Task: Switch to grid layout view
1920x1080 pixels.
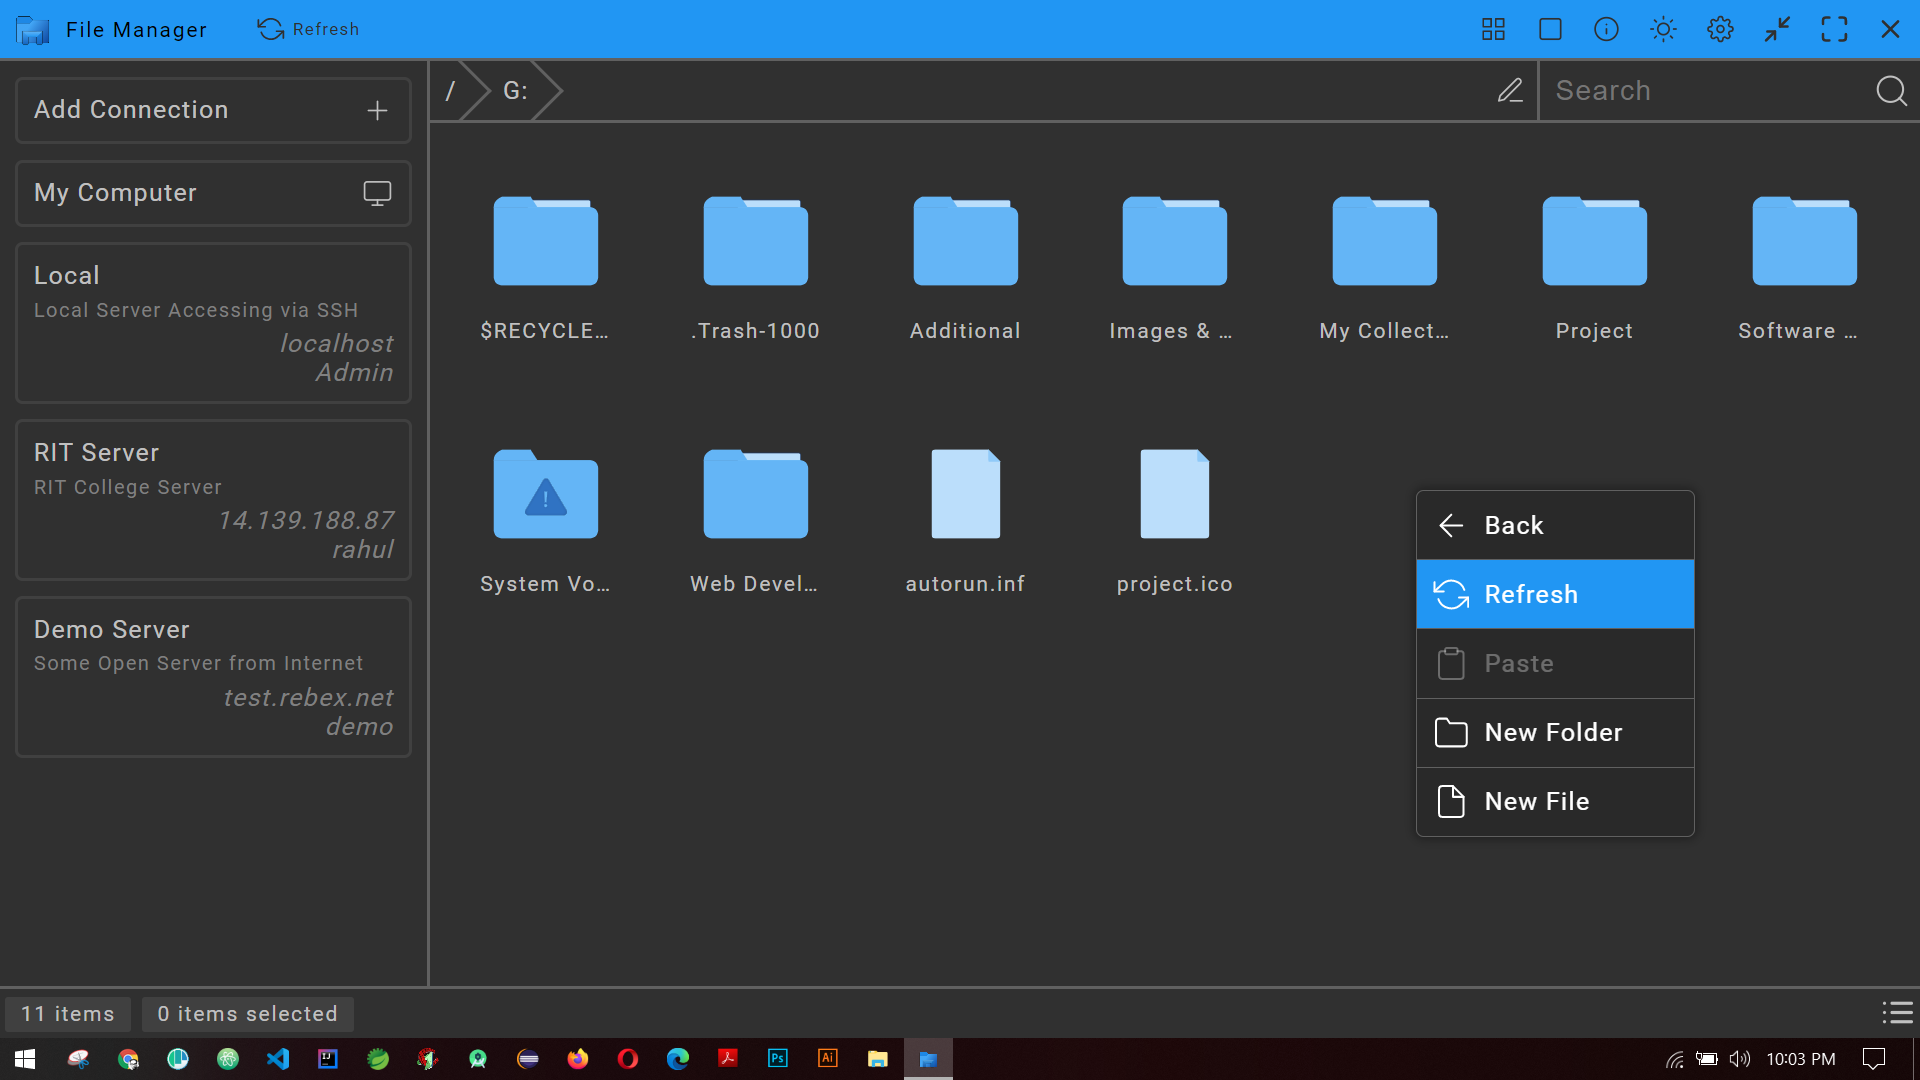Action: (x=1492, y=29)
